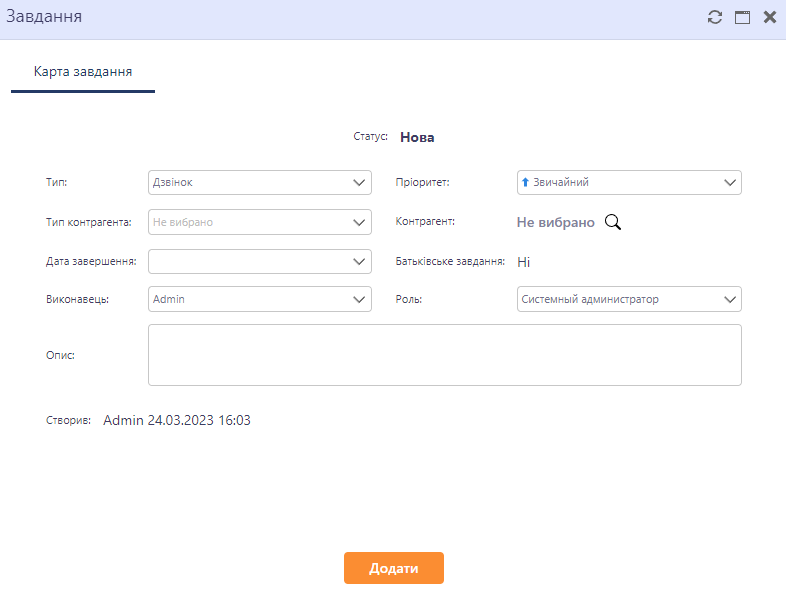Open the Виконавець dropdown showing Admin
The width and height of the screenshot is (786, 590).
(x=259, y=299)
